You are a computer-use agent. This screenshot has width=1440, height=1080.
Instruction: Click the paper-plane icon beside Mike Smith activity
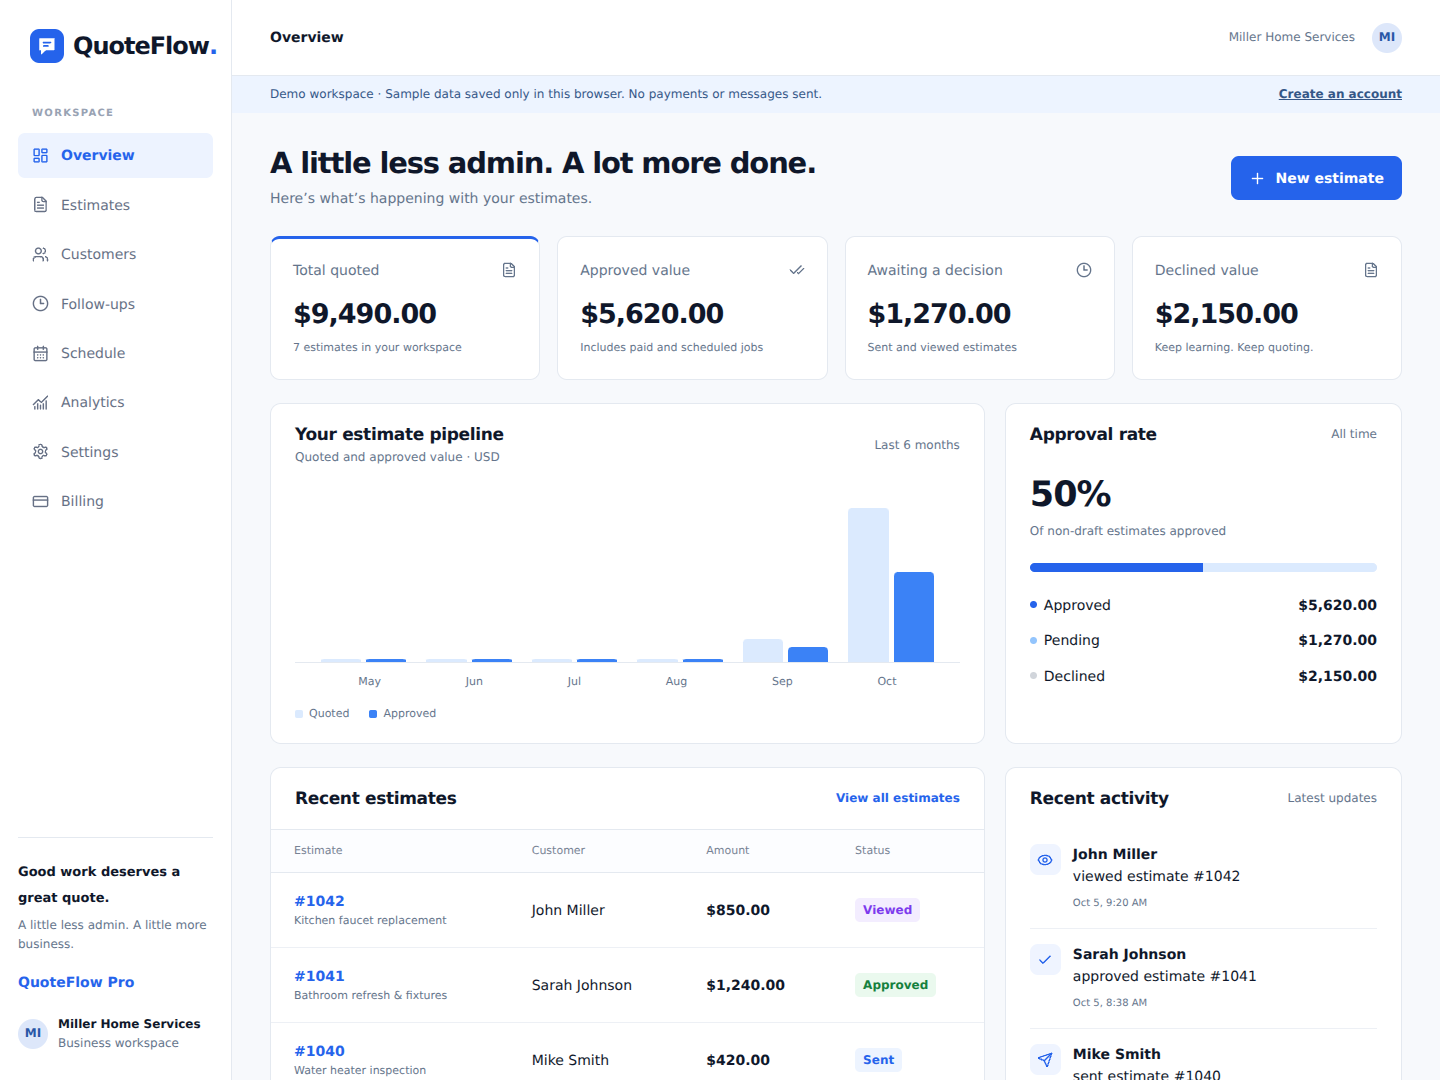click(1045, 1060)
